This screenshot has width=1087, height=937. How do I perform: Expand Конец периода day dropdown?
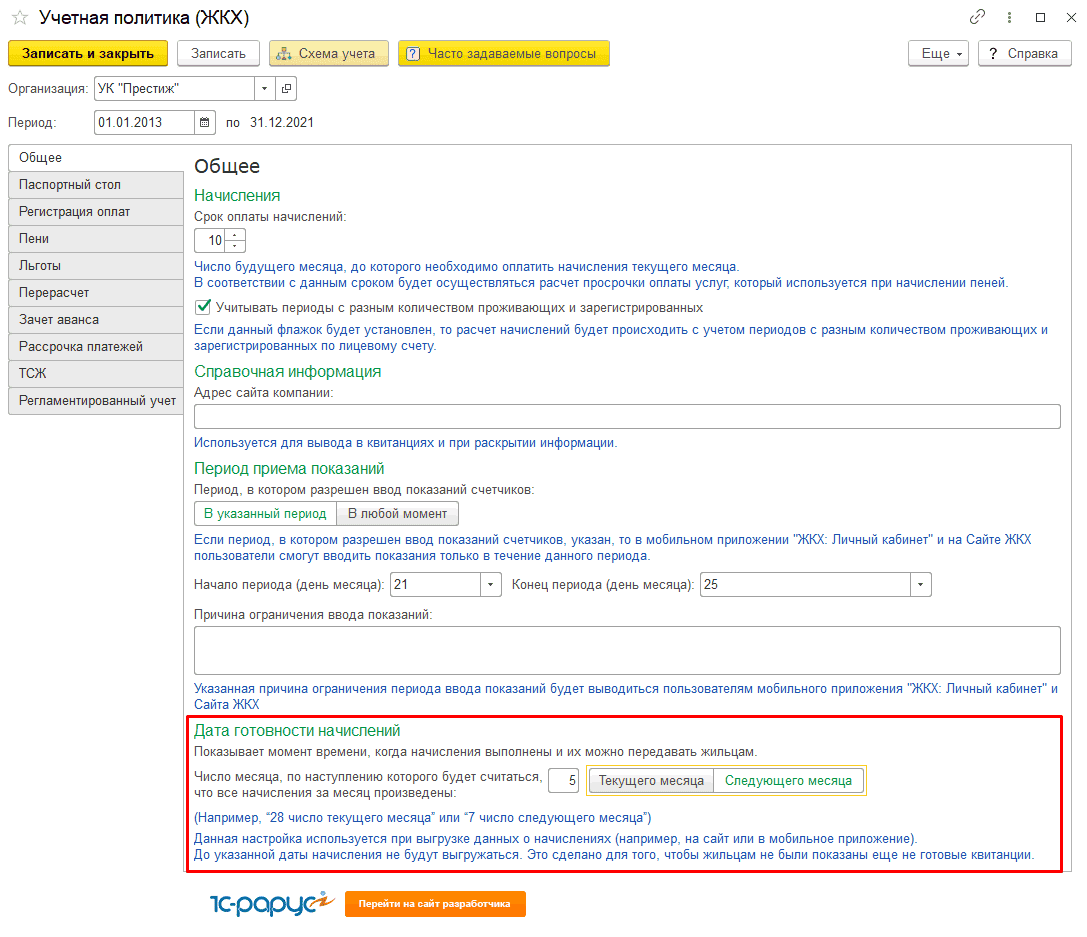(x=920, y=585)
